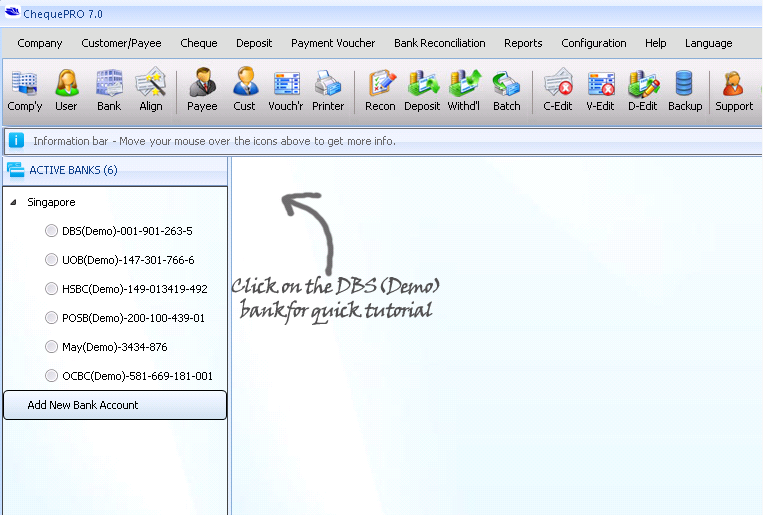Viewport: 763px width, 515px height.
Task: Open the Bank Reconciliation menu
Action: 439,43
